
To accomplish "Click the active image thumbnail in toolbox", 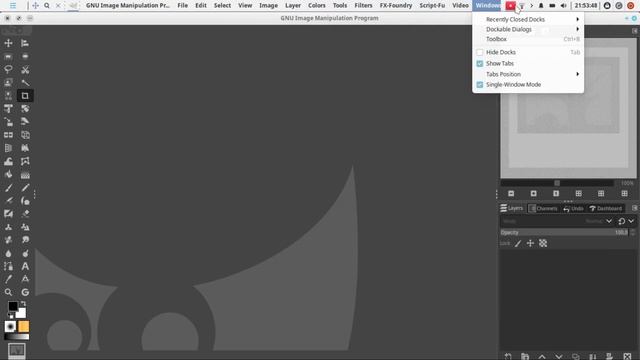I will tap(17, 351).
